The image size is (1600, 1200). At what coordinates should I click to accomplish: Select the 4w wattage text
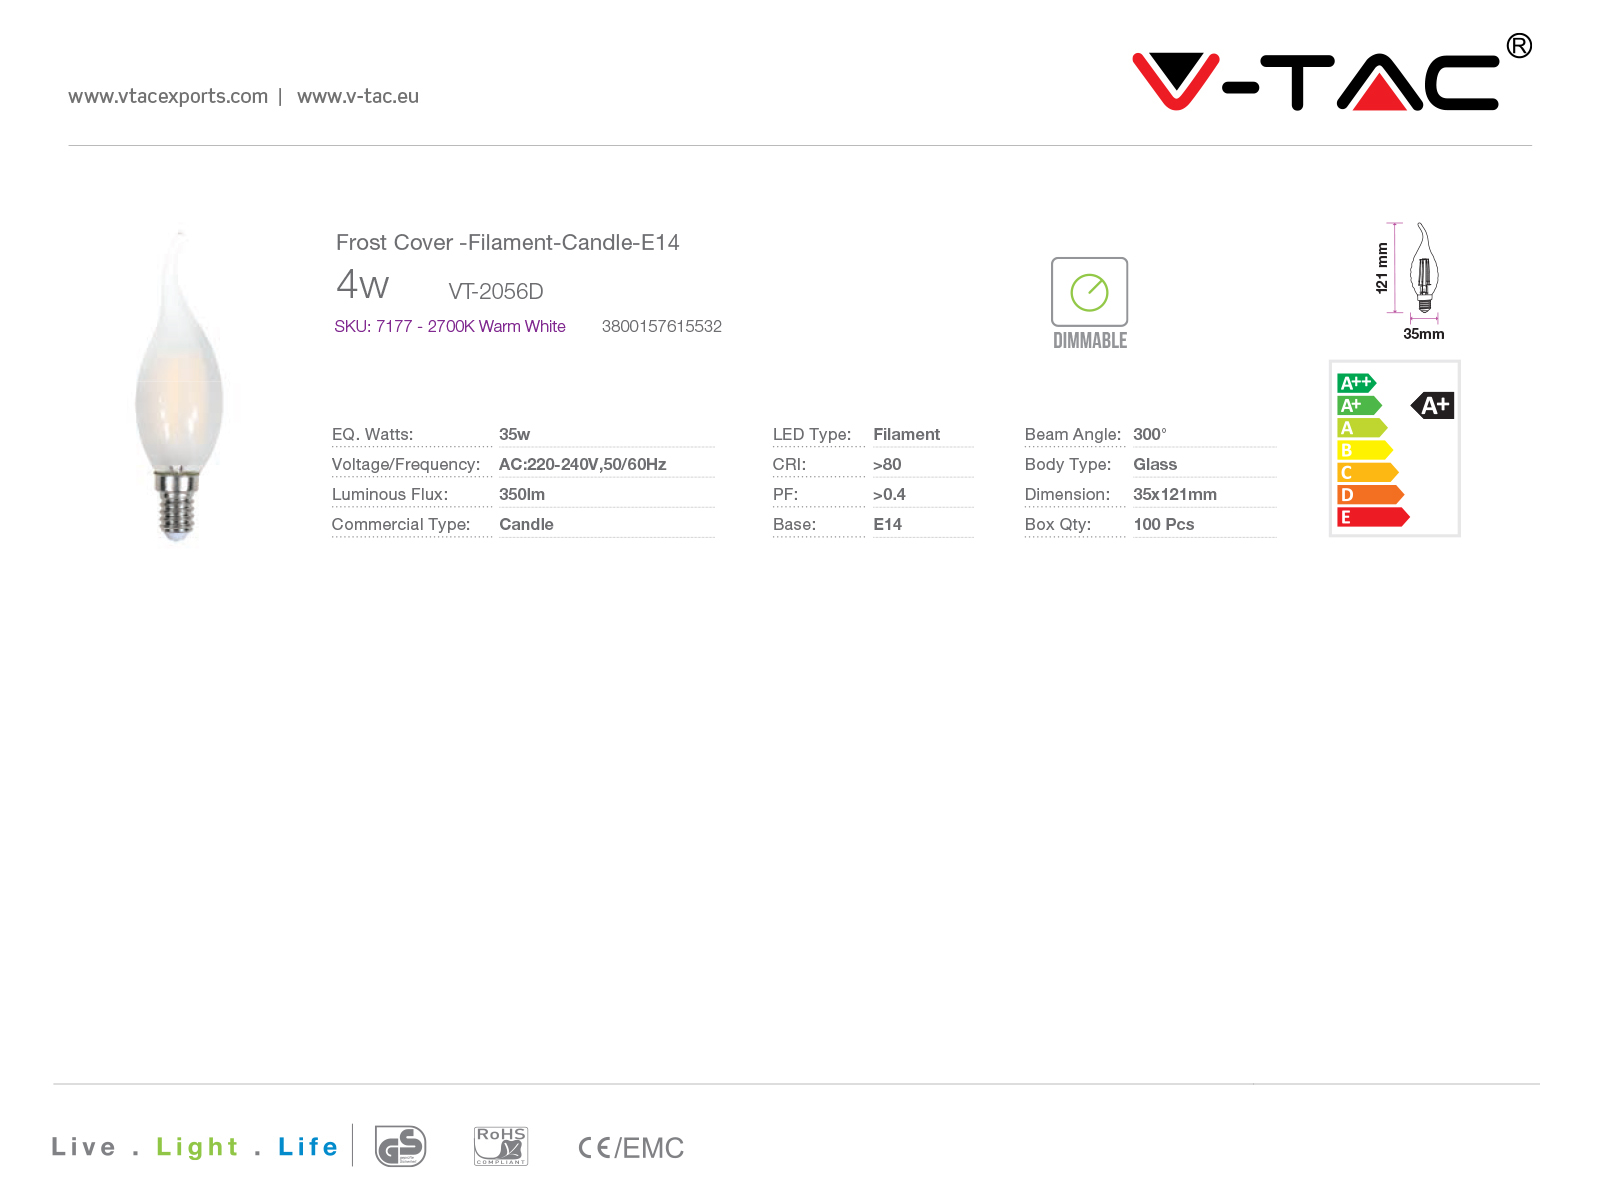[362, 285]
